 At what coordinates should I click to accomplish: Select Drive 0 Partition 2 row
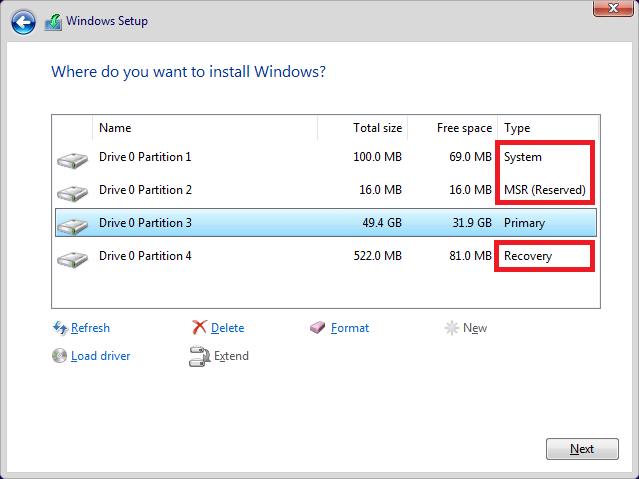(x=326, y=190)
